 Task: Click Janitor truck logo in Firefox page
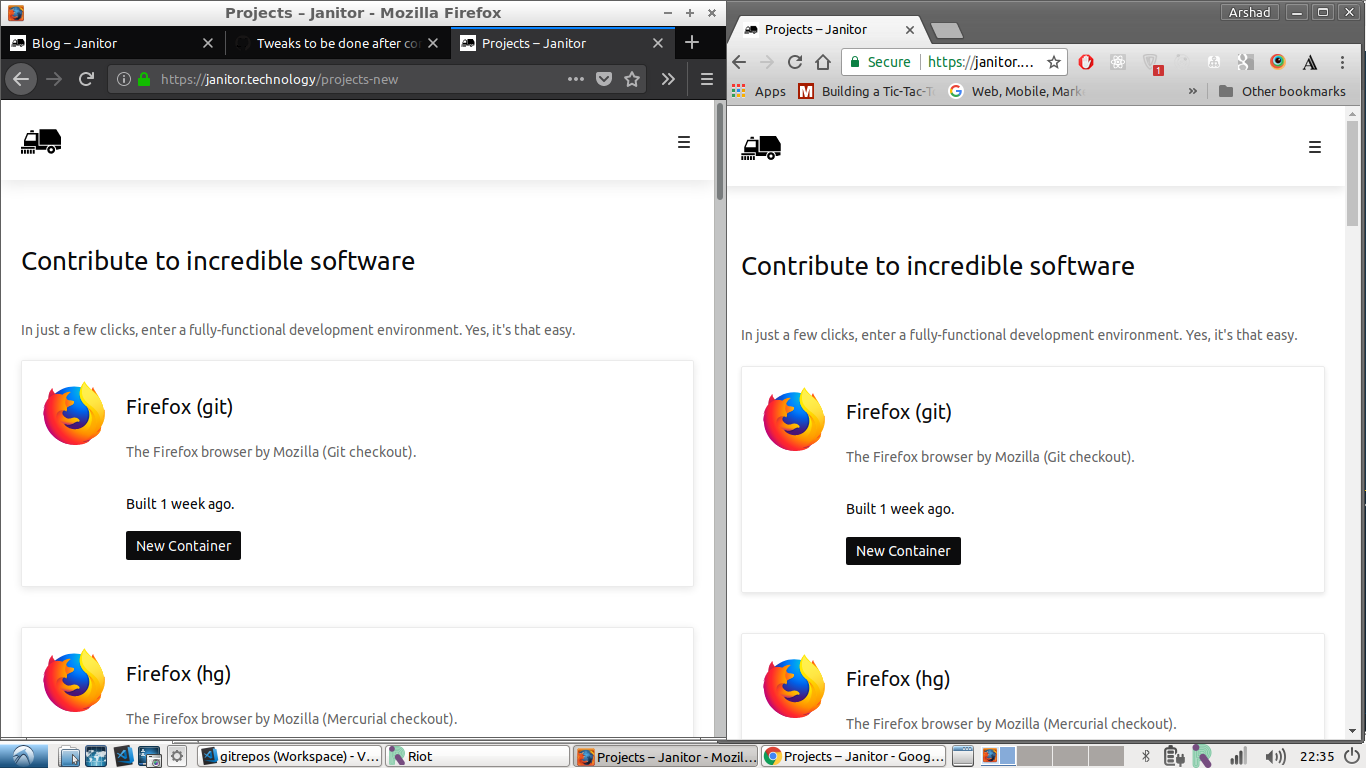coord(41,142)
